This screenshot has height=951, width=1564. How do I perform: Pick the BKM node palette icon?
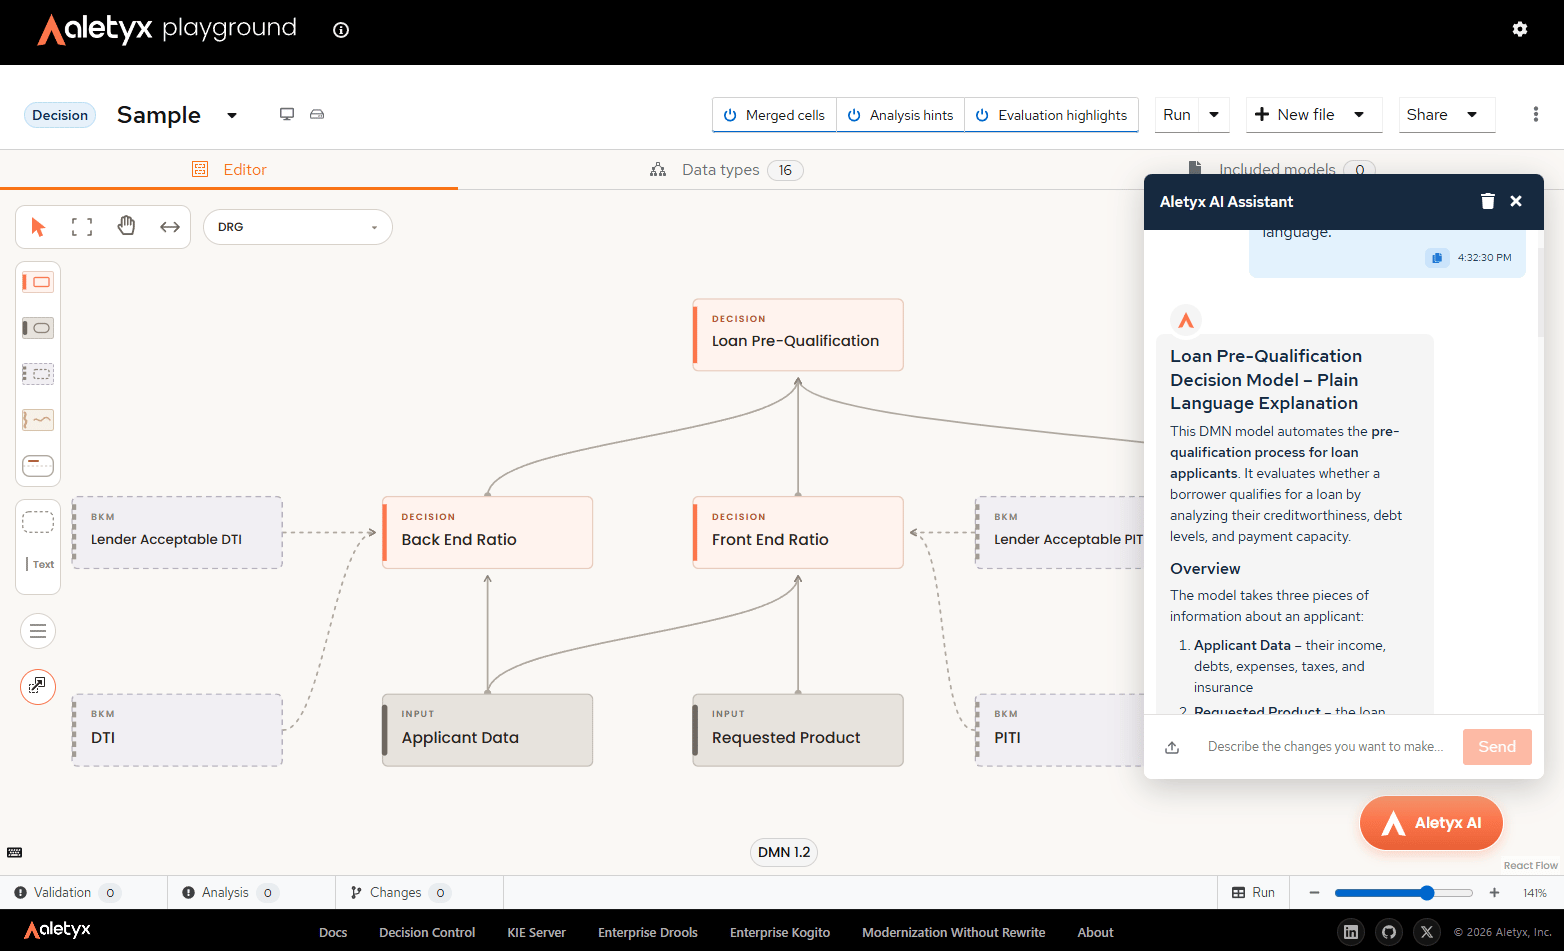[x=38, y=374]
